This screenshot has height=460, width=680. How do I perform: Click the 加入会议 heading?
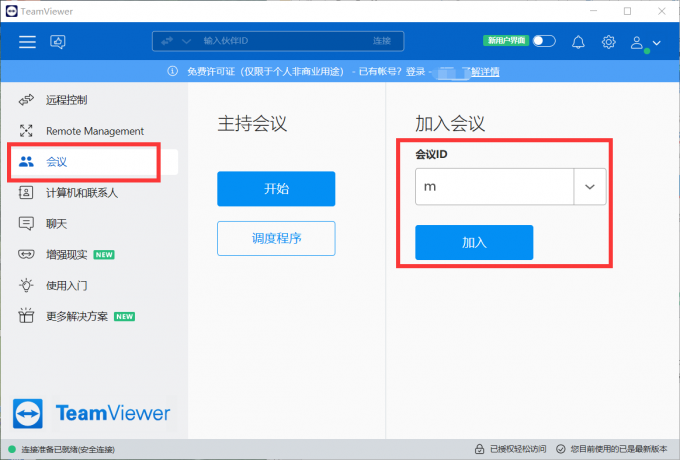point(450,124)
